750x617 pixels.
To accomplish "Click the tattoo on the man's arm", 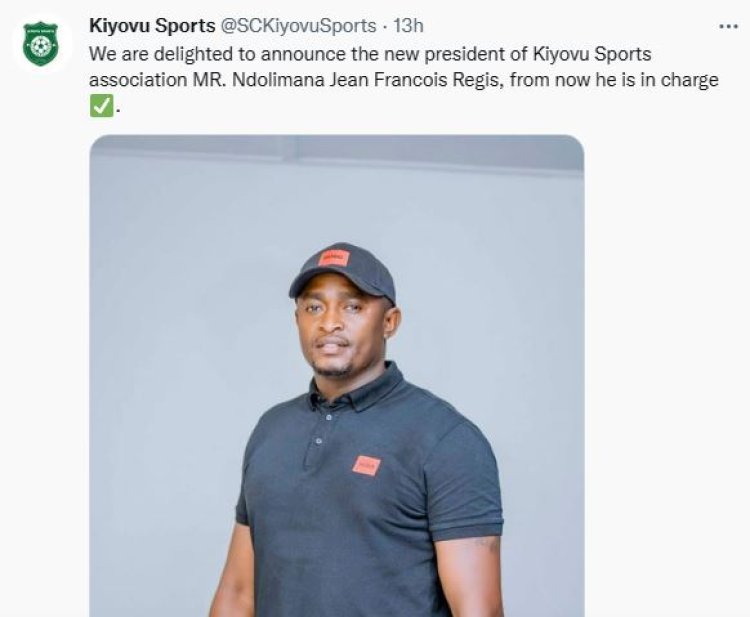I will coord(486,544).
